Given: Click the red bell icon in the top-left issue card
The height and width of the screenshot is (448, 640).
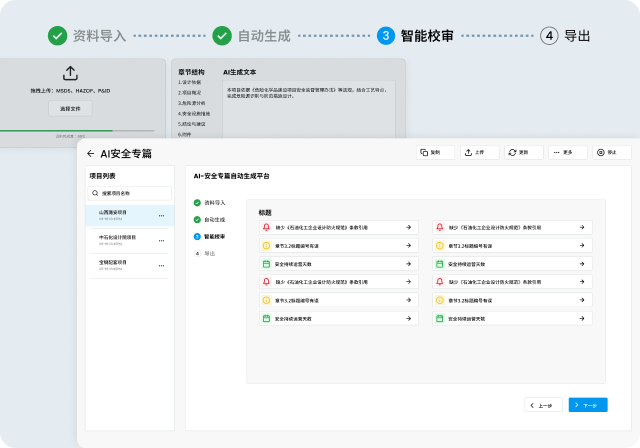Looking at the screenshot, I should click(x=267, y=227).
